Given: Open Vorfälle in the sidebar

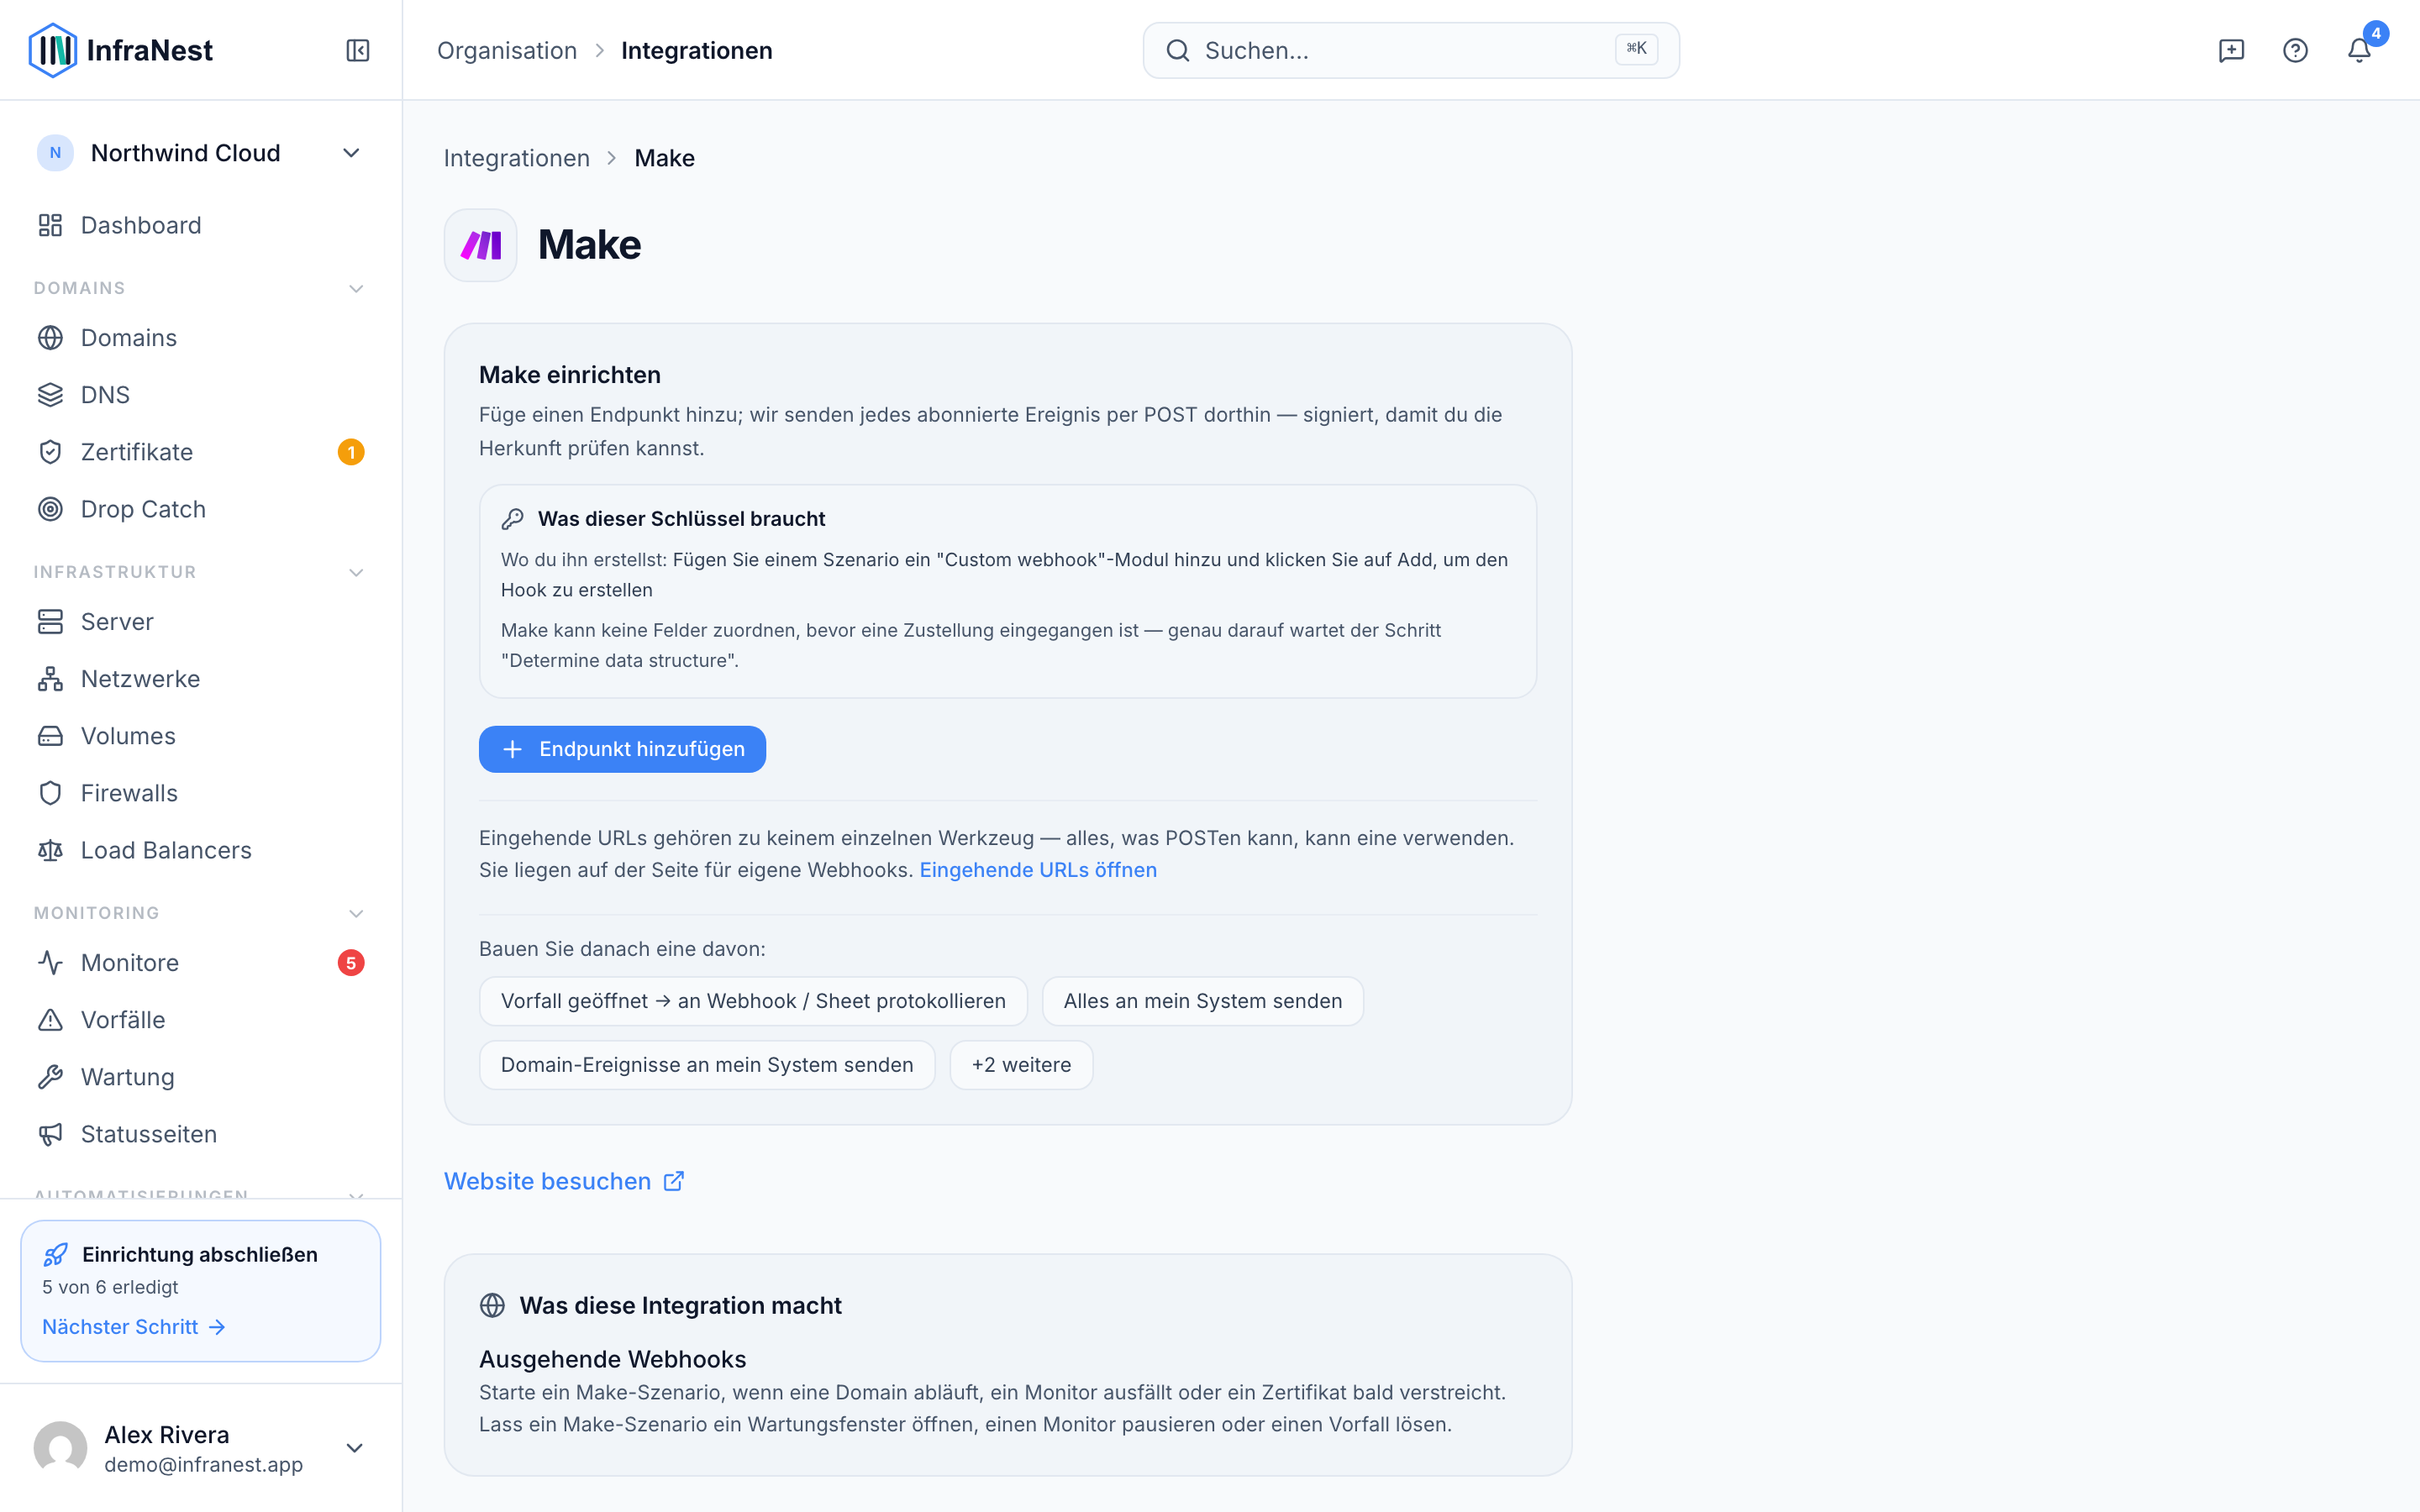Looking at the screenshot, I should (x=200, y=1020).
